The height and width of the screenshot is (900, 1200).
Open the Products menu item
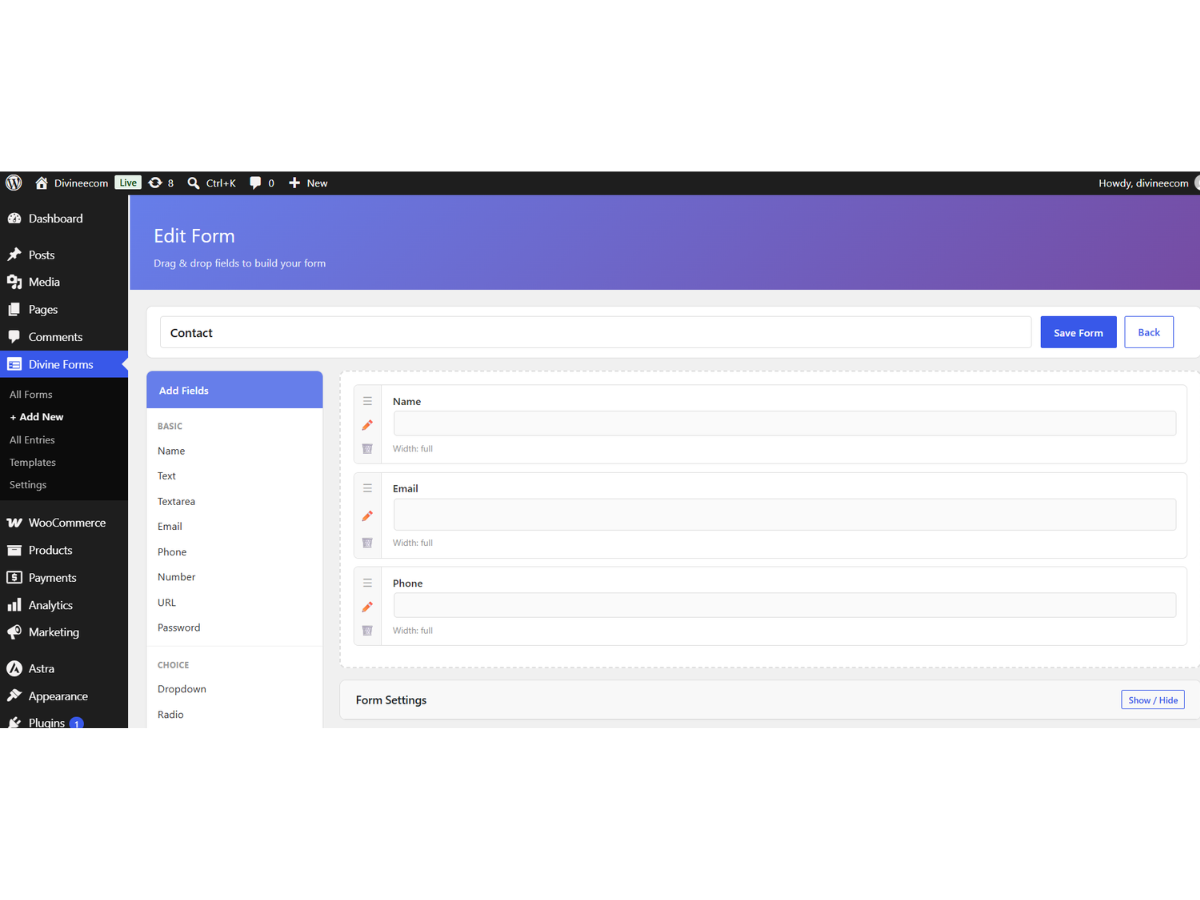click(64, 551)
